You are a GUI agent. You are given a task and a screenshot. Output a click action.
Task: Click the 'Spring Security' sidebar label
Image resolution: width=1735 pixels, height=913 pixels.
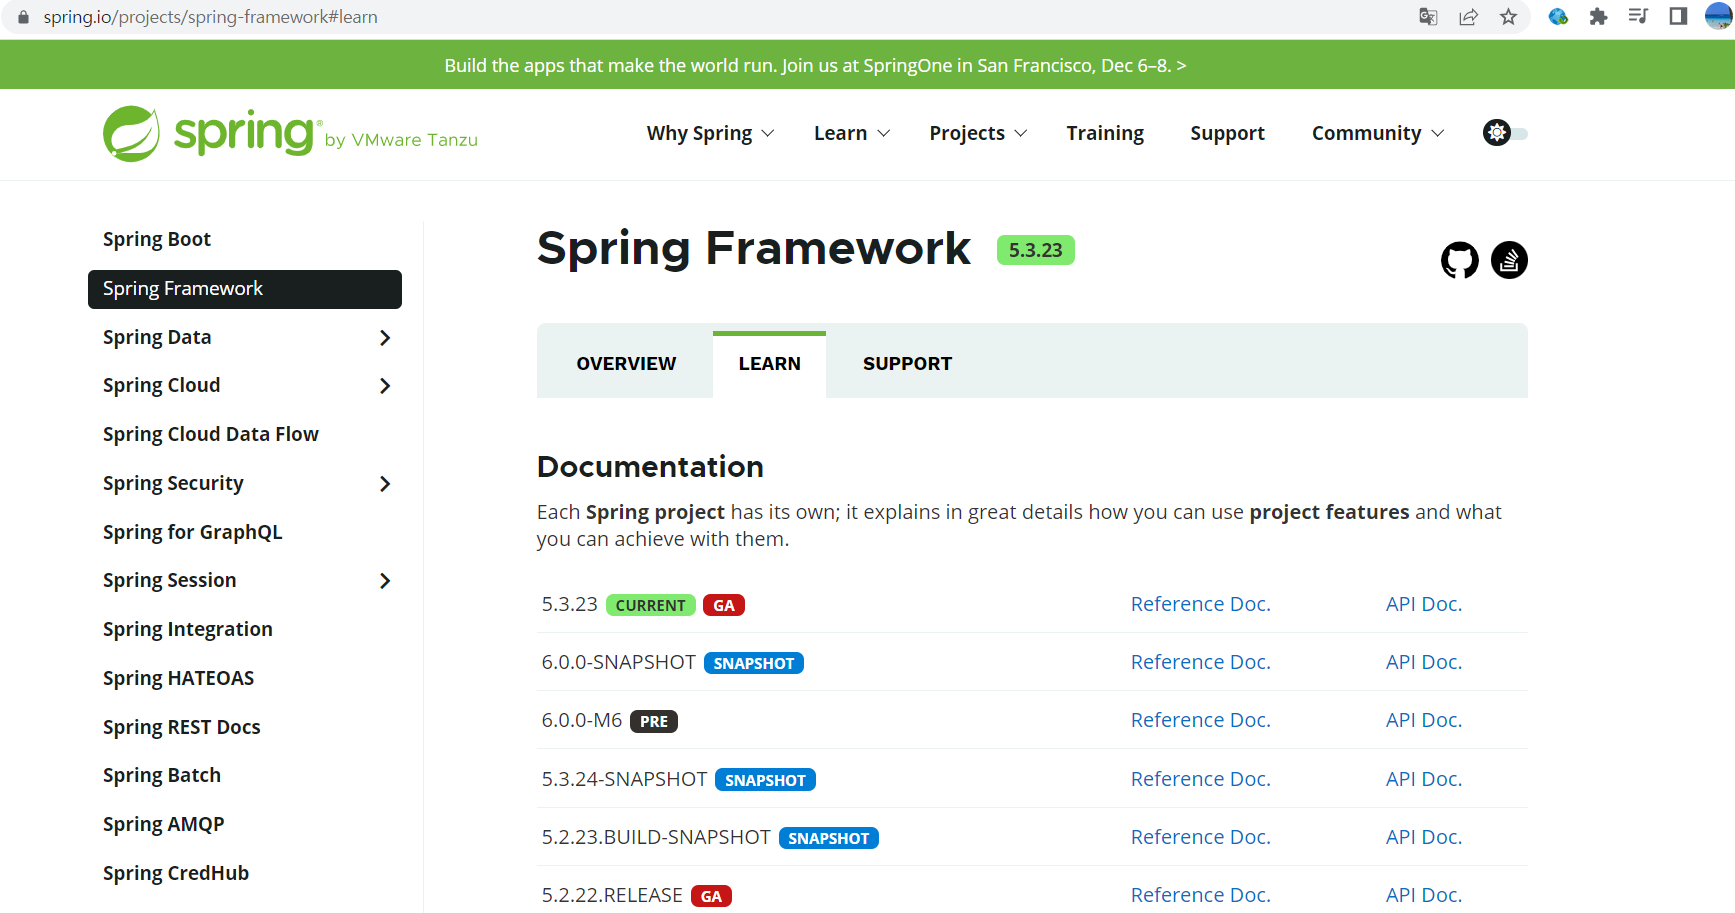coord(173,484)
